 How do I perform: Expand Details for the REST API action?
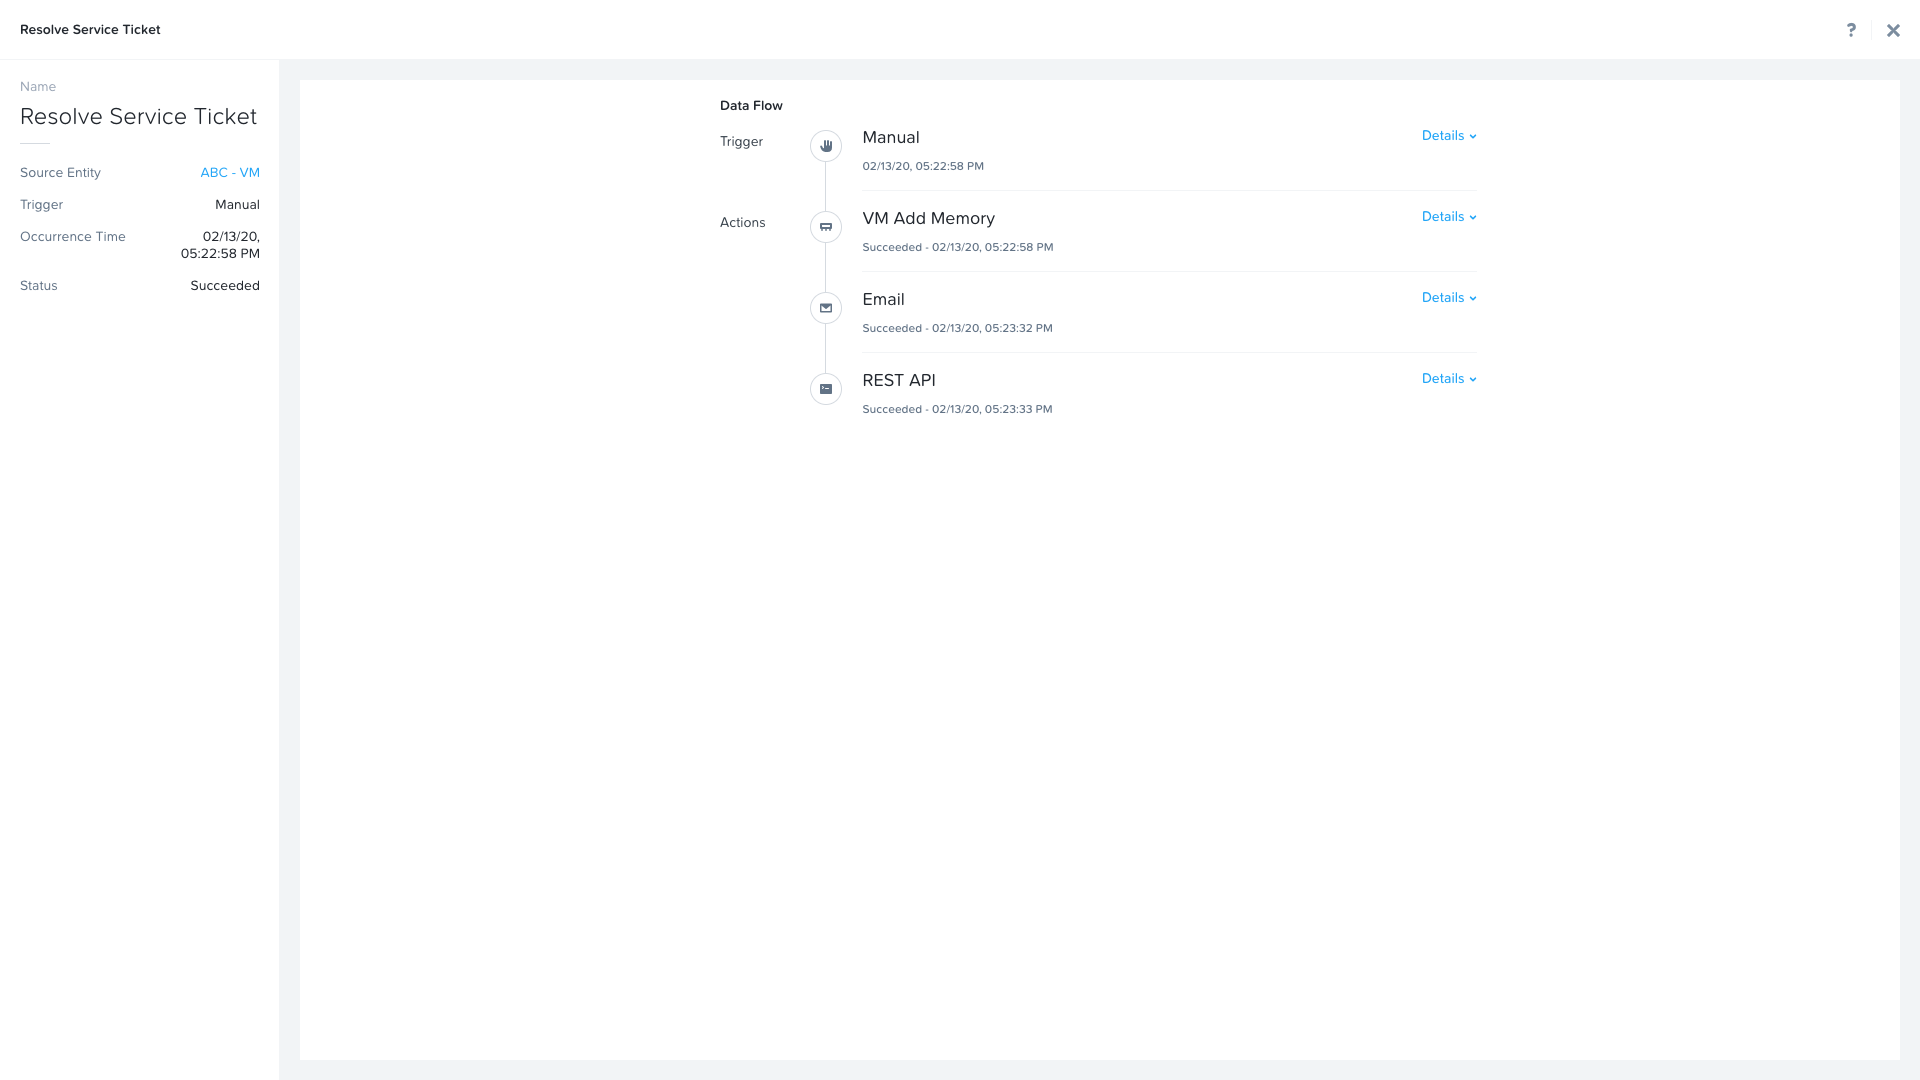[1449, 379]
